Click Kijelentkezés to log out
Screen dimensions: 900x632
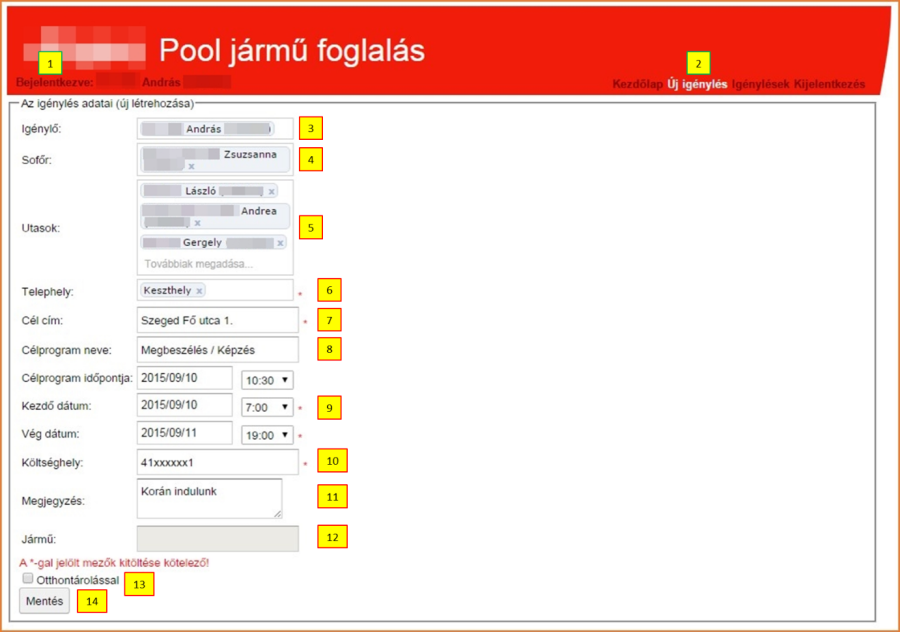click(829, 85)
